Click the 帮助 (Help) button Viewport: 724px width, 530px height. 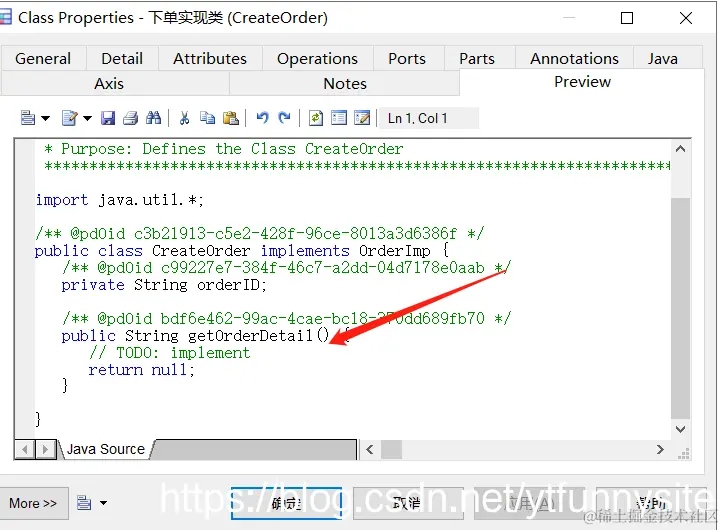[651, 503]
